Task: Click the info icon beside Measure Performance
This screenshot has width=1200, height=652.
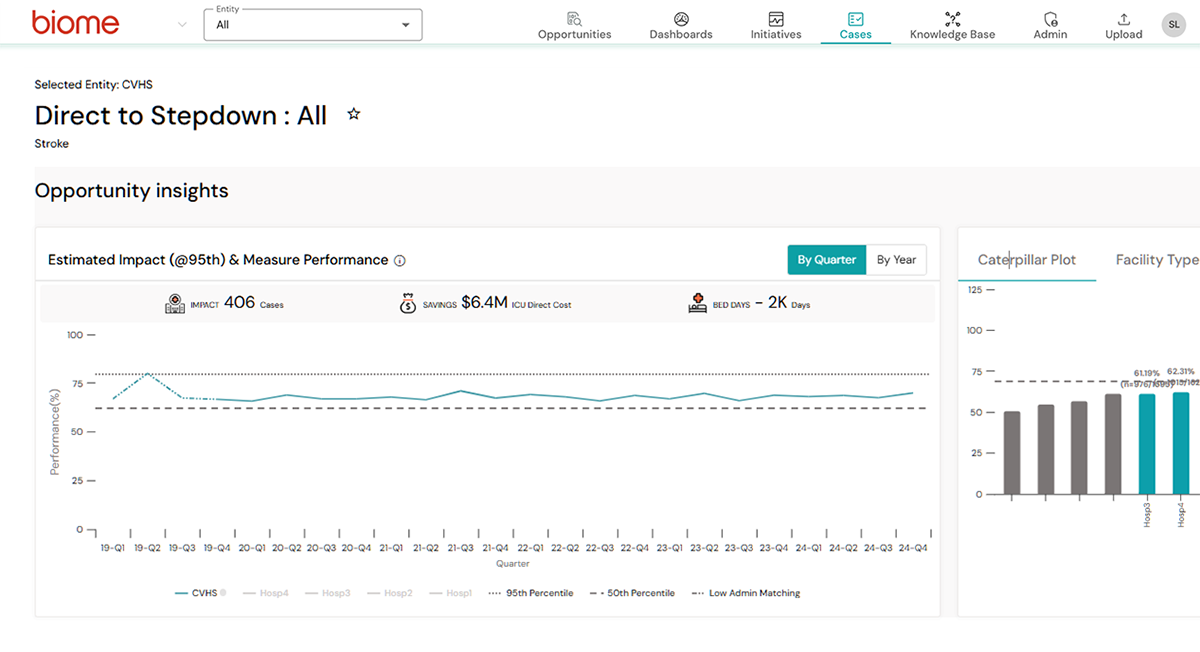Action: (400, 261)
